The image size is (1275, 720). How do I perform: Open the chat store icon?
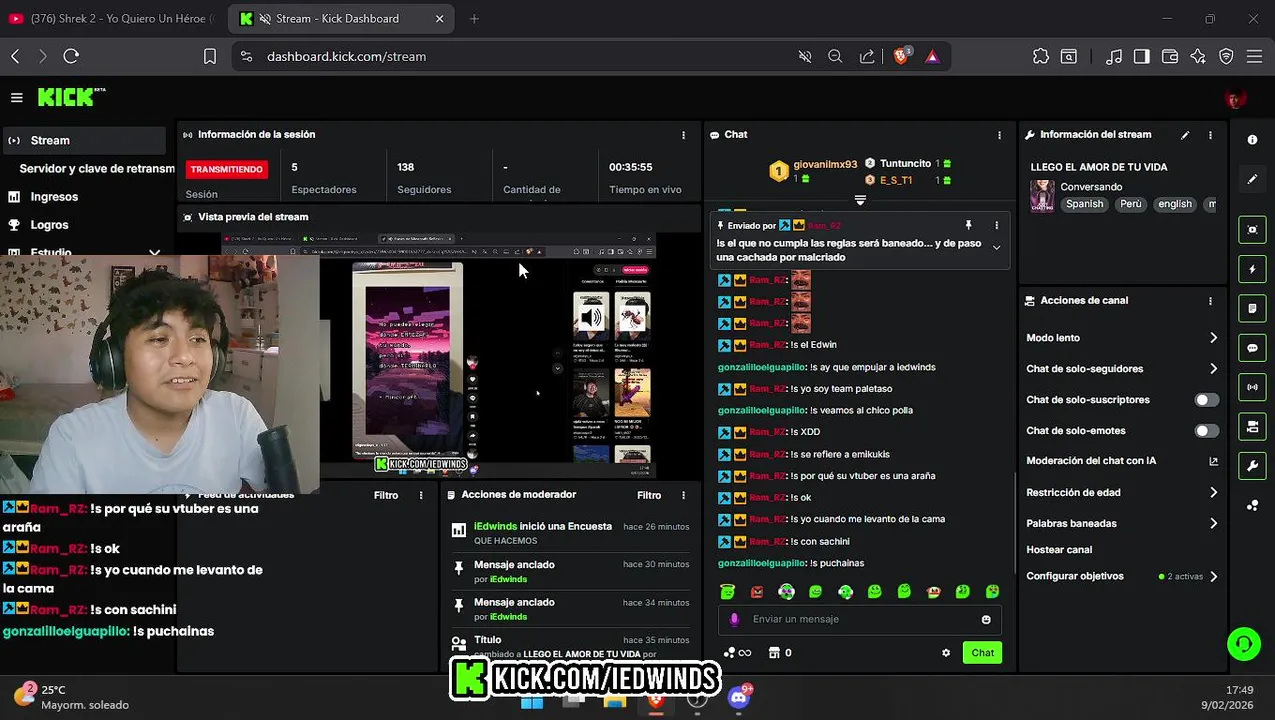[x=774, y=653]
